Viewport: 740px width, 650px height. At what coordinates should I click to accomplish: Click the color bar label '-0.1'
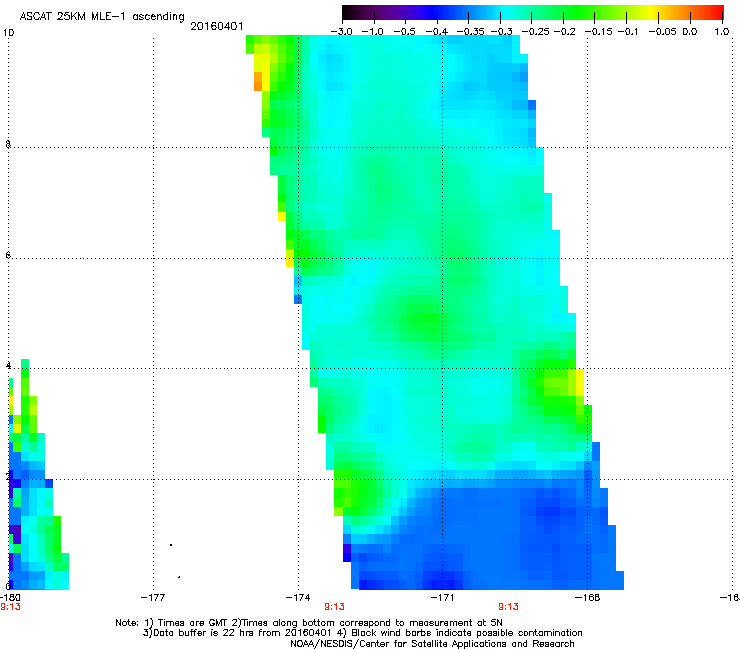[628, 32]
